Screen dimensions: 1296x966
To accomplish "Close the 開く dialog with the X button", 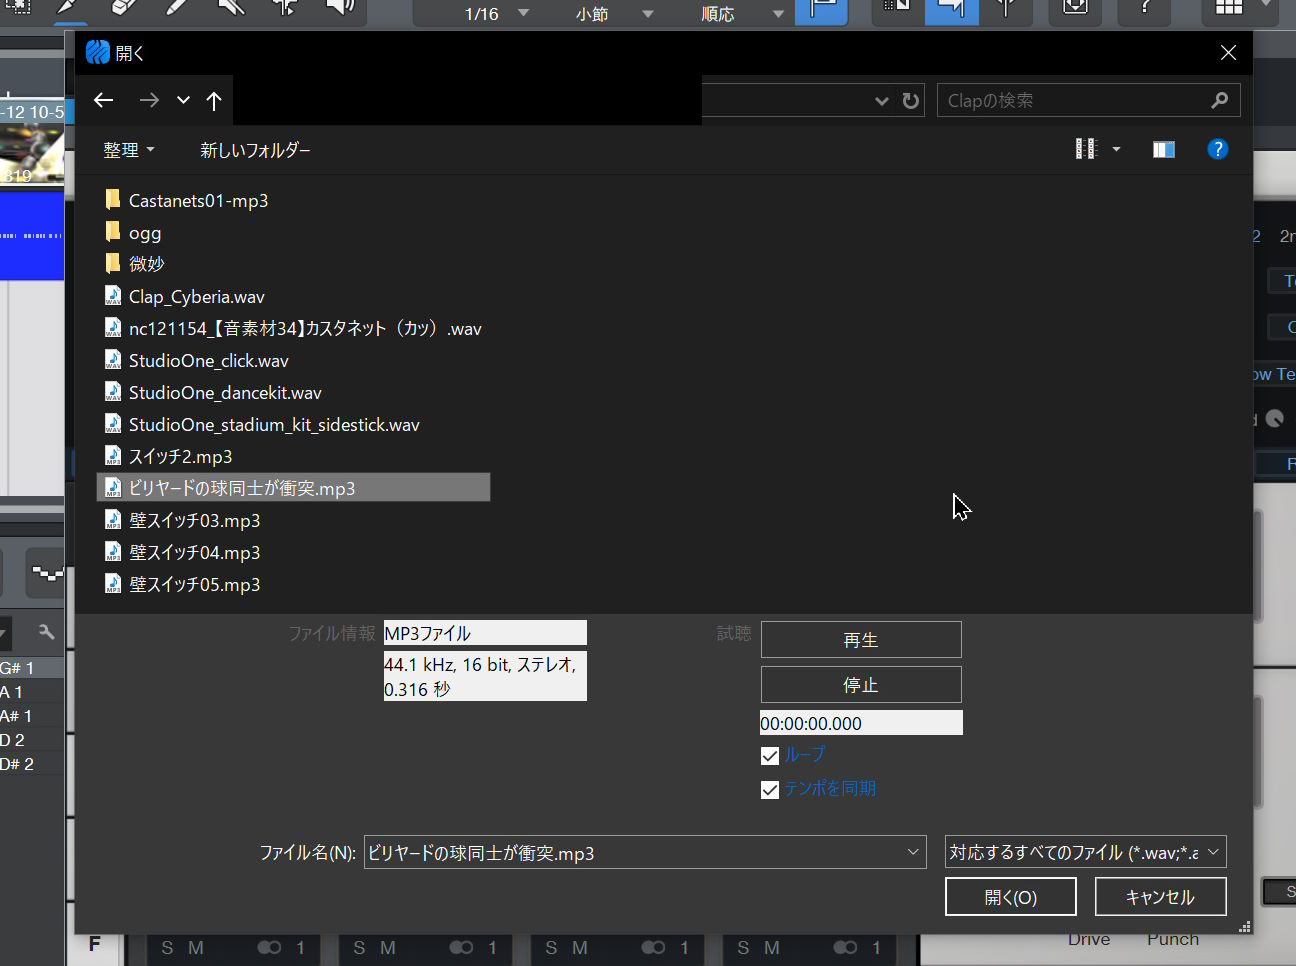I will pos(1228,53).
